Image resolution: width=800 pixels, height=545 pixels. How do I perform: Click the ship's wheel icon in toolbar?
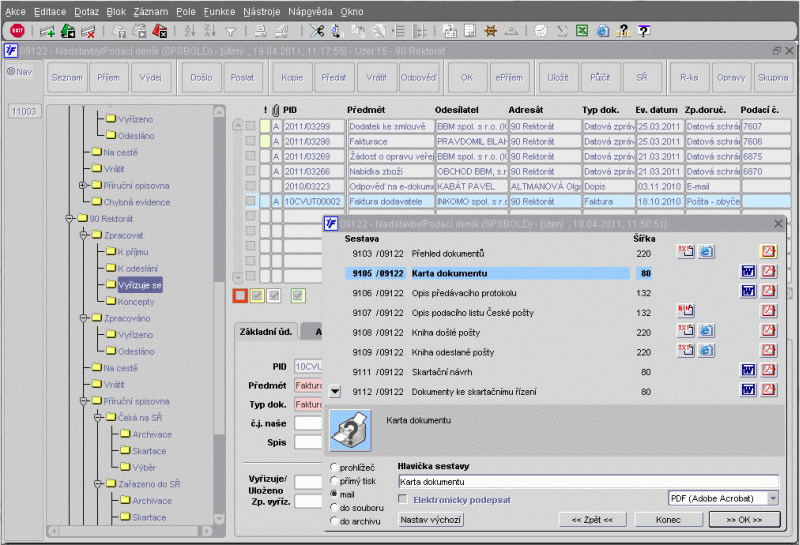[490, 31]
